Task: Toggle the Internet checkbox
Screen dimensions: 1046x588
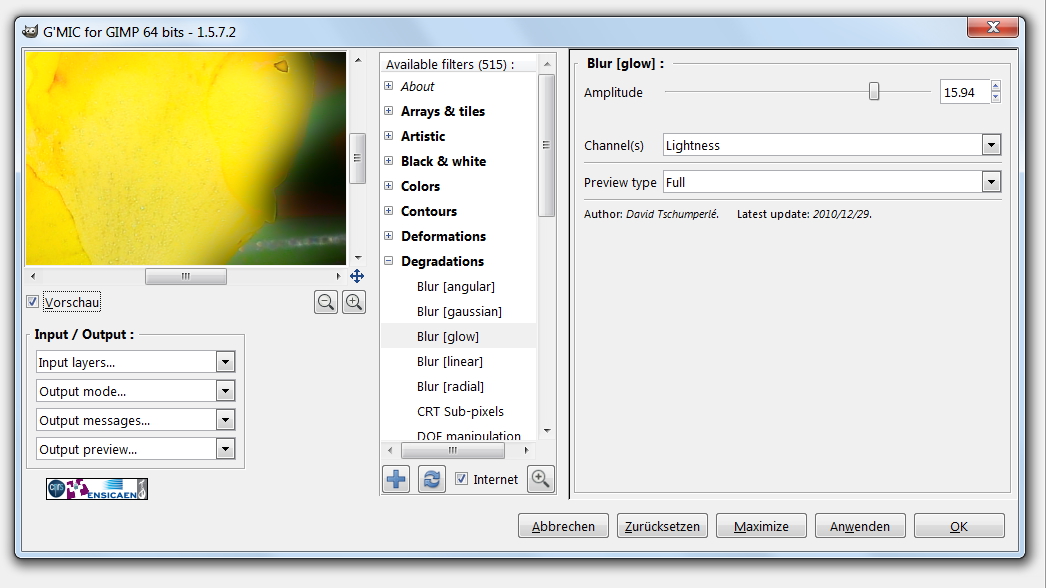Action: (462, 479)
